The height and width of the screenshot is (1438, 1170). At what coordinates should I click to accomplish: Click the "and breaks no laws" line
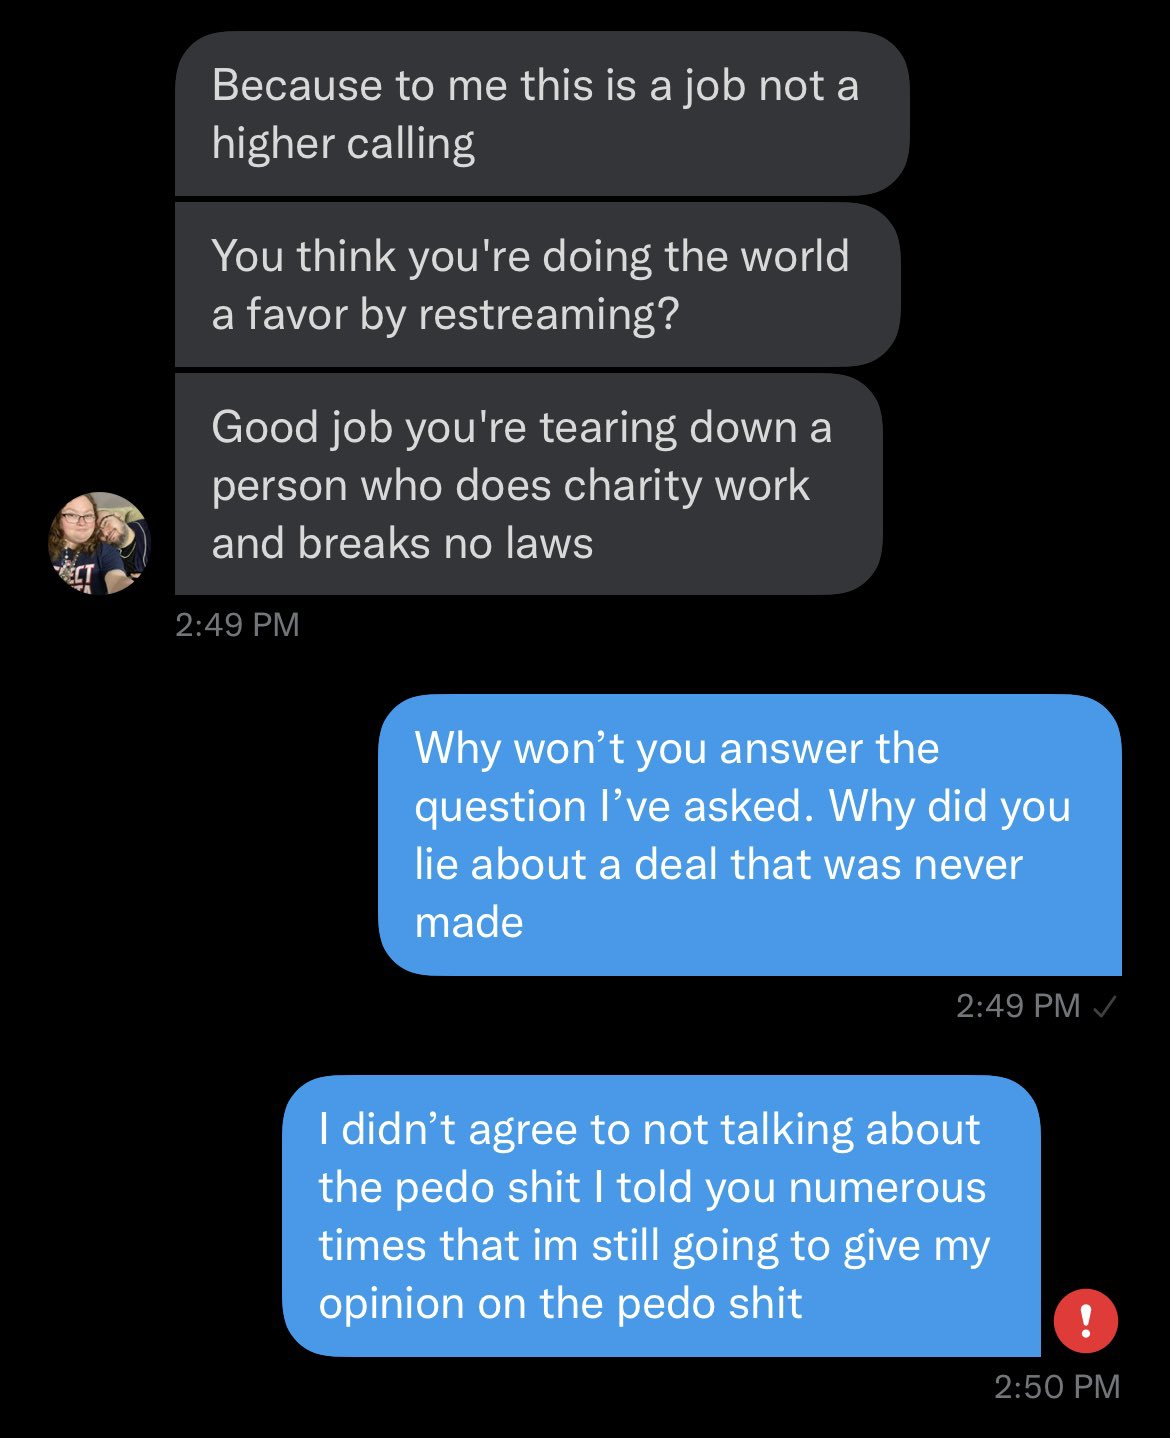coord(402,544)
